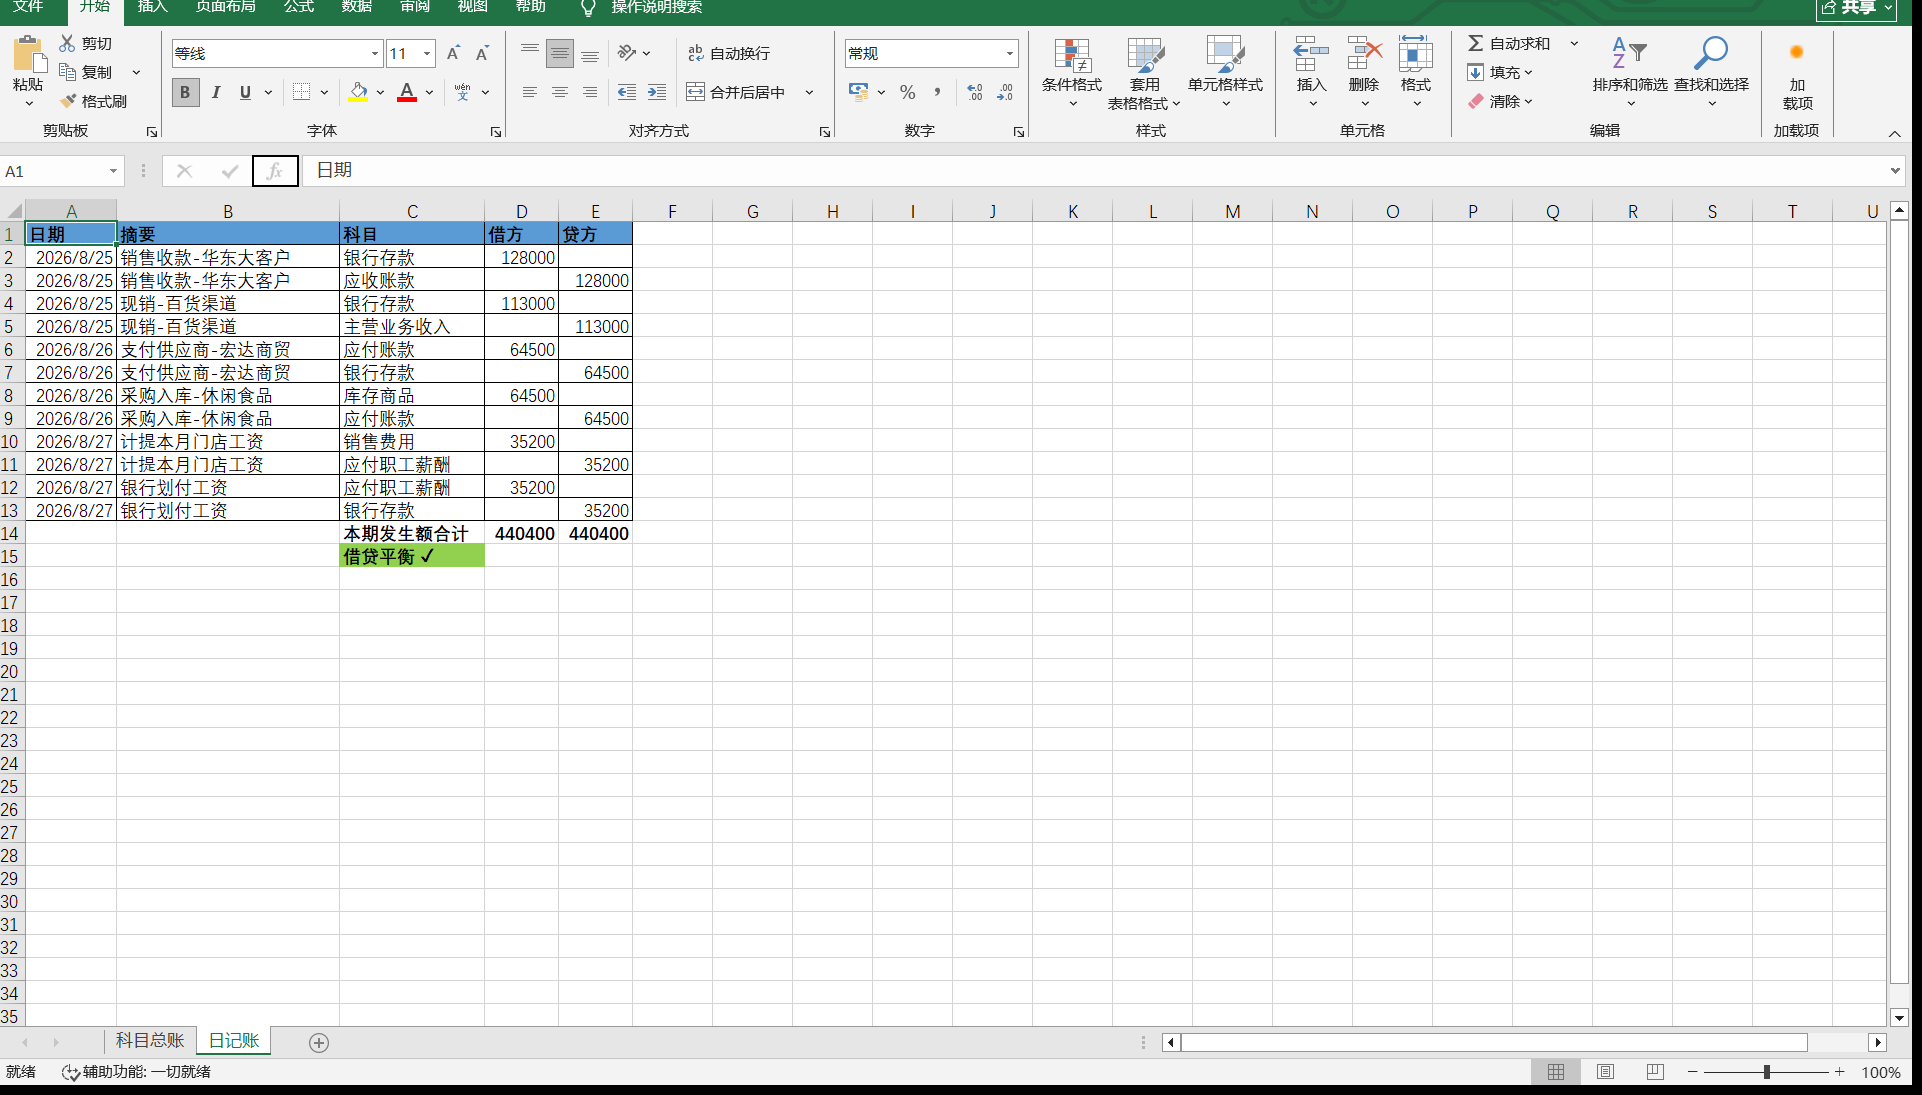This screenshot has height=1095, width=1922.
Task: Select the 日记账 sheet tab
Action: tap(234, 1041)
